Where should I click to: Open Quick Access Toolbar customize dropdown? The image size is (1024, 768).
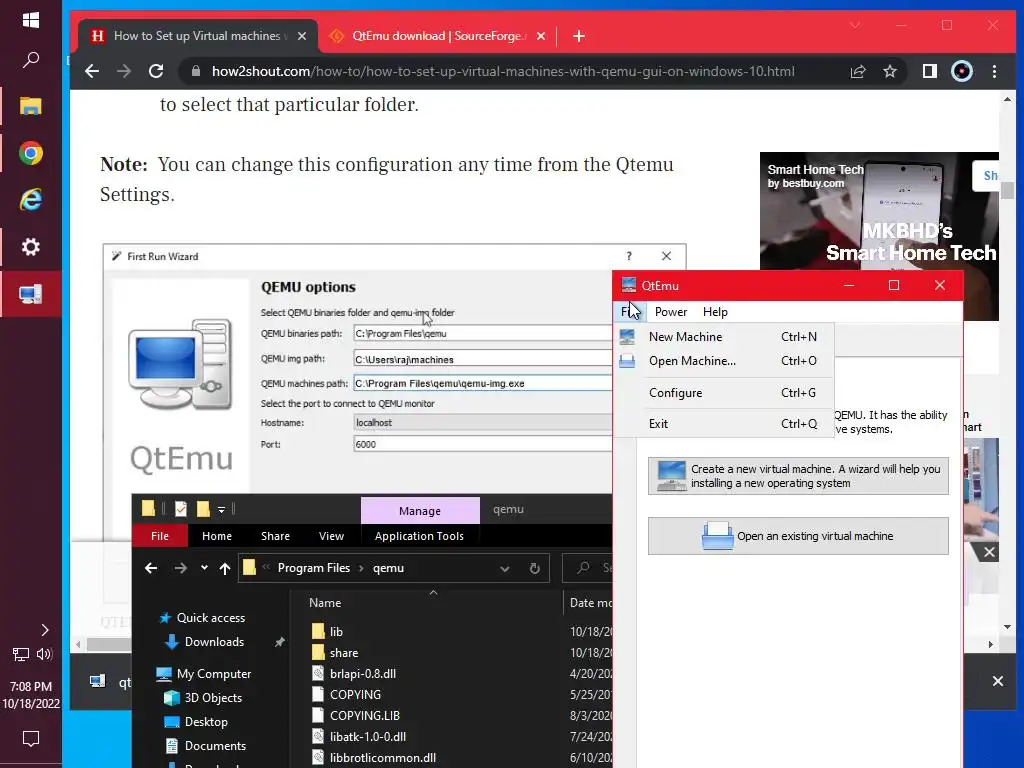(221, 509)
